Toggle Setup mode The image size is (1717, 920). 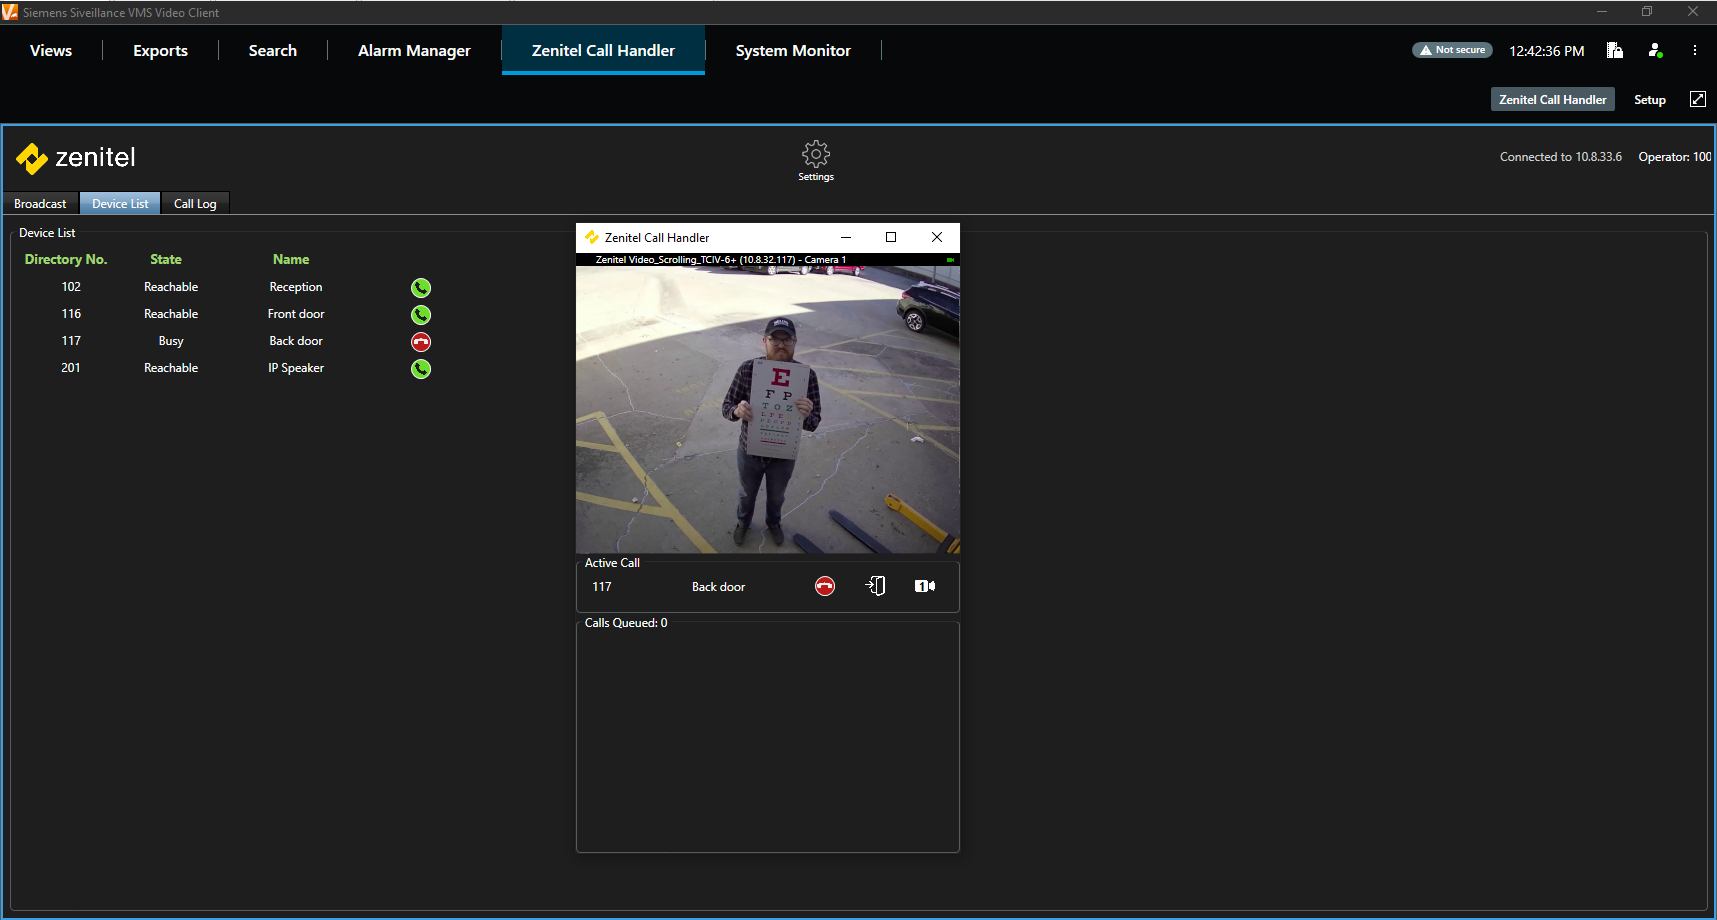click(x=1649, y=100)
